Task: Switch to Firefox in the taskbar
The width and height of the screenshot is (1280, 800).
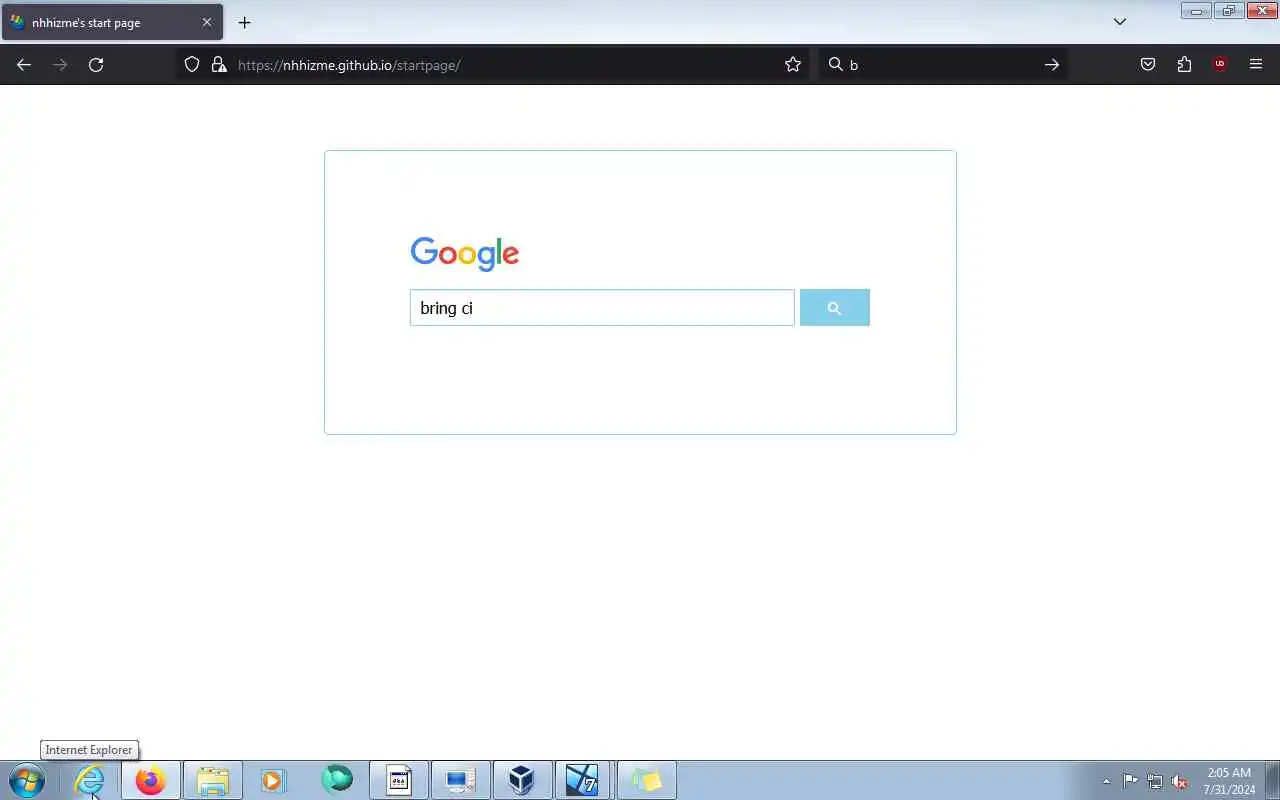Action: [151, 780]
